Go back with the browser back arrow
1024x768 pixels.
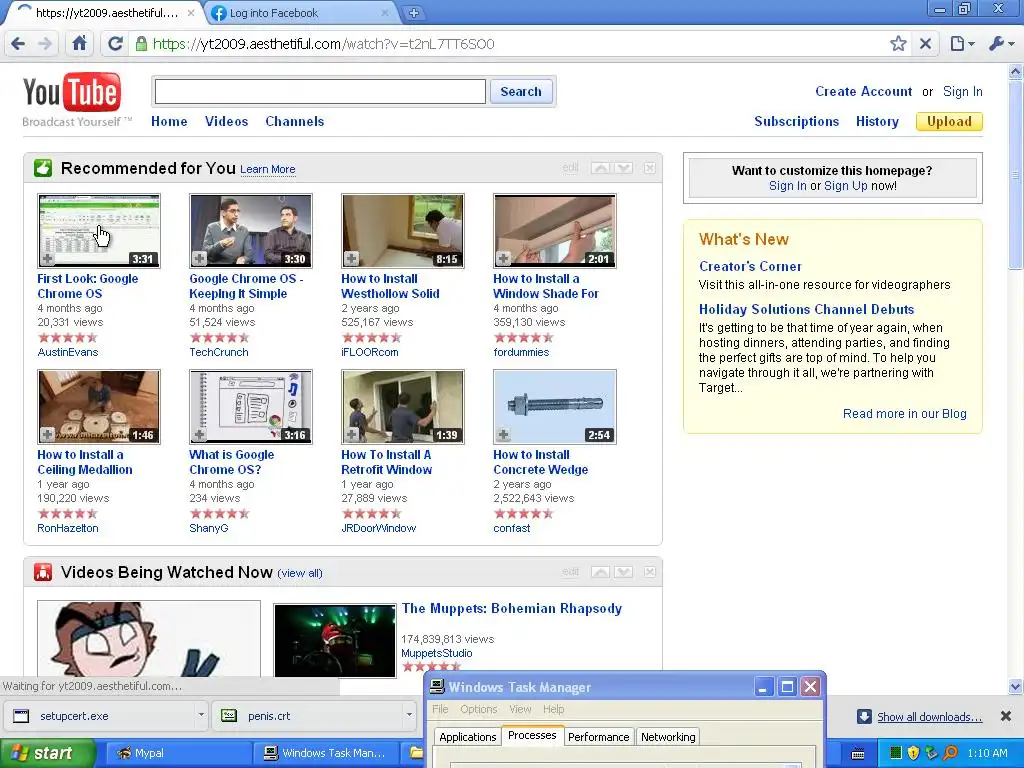pos(18,44)
